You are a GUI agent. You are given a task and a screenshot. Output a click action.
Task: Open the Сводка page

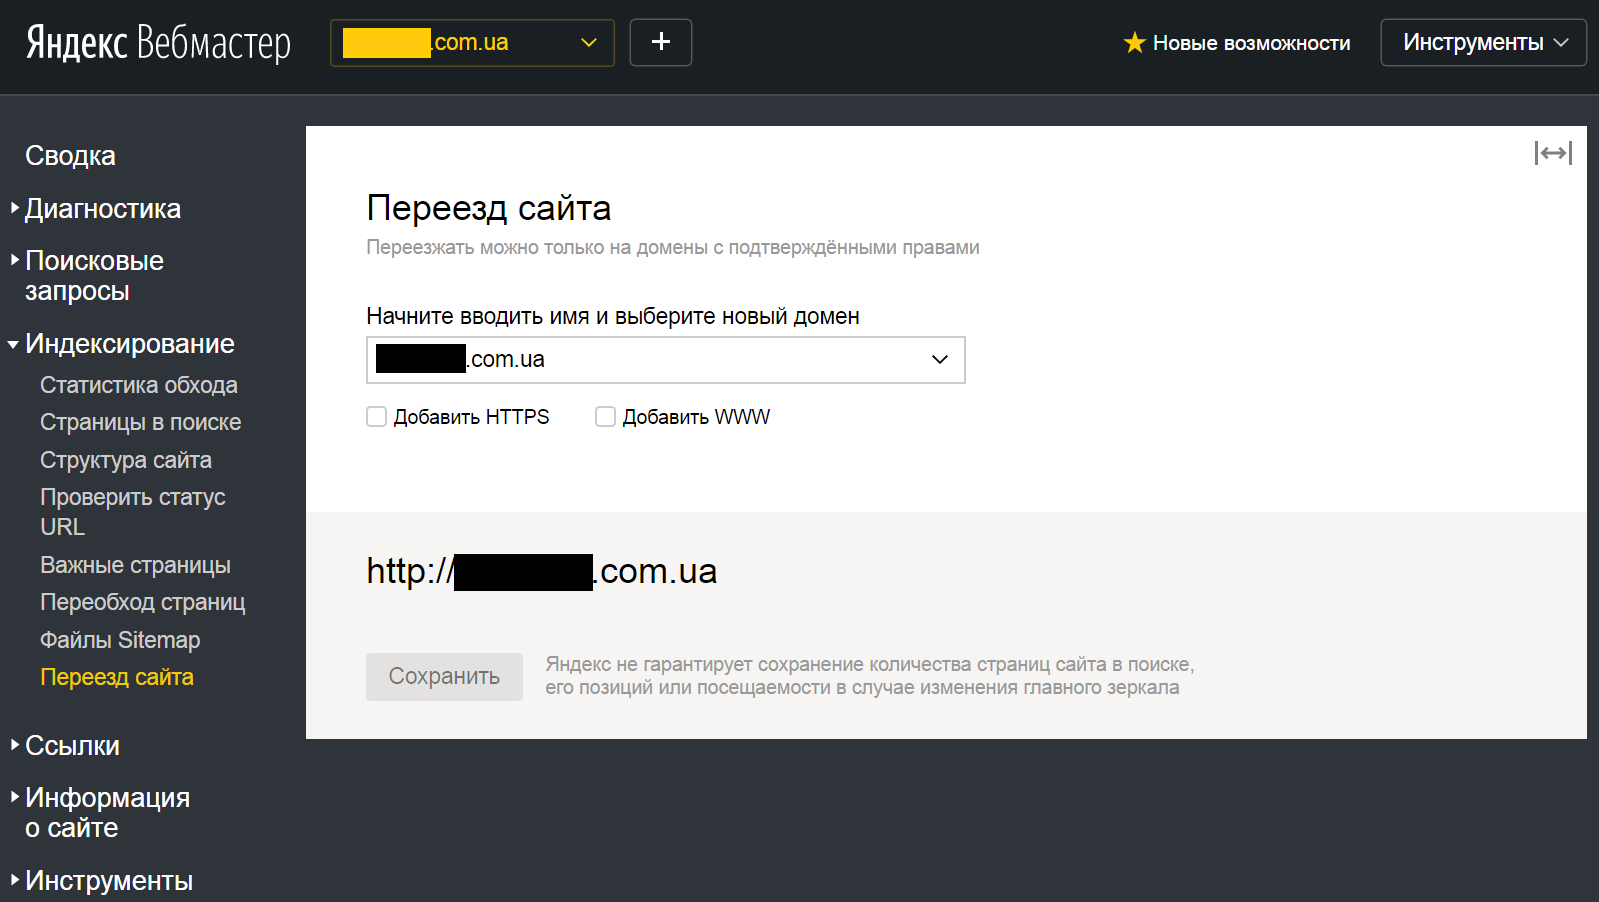pyautogui.click(x=70, y=156)
